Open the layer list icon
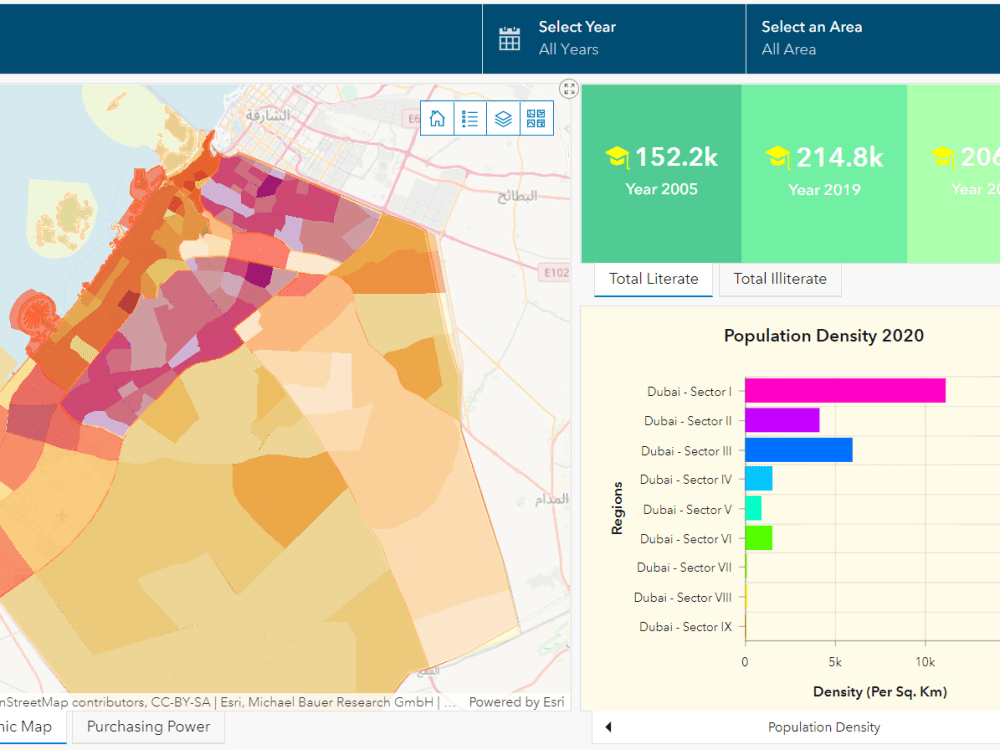The width and height of the screenshot is (1000, 750). point(502,118)
